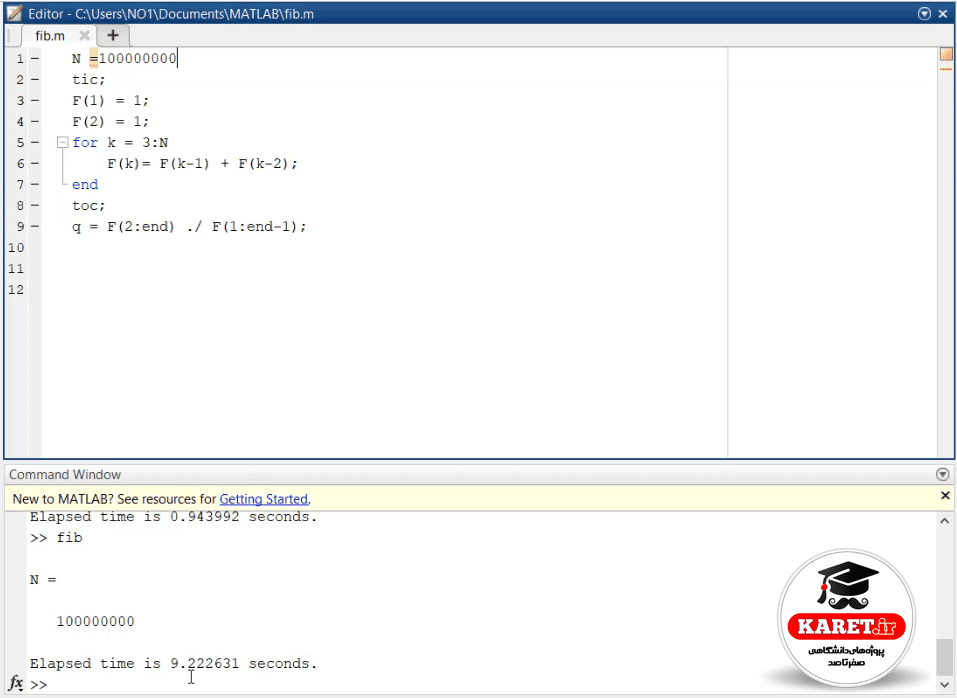Open the Getting Started link

point(264,499)
